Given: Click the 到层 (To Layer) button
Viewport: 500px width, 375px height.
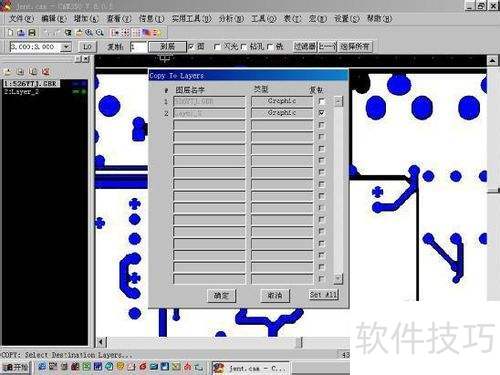Looking at the screenshot, I should 167,47.
